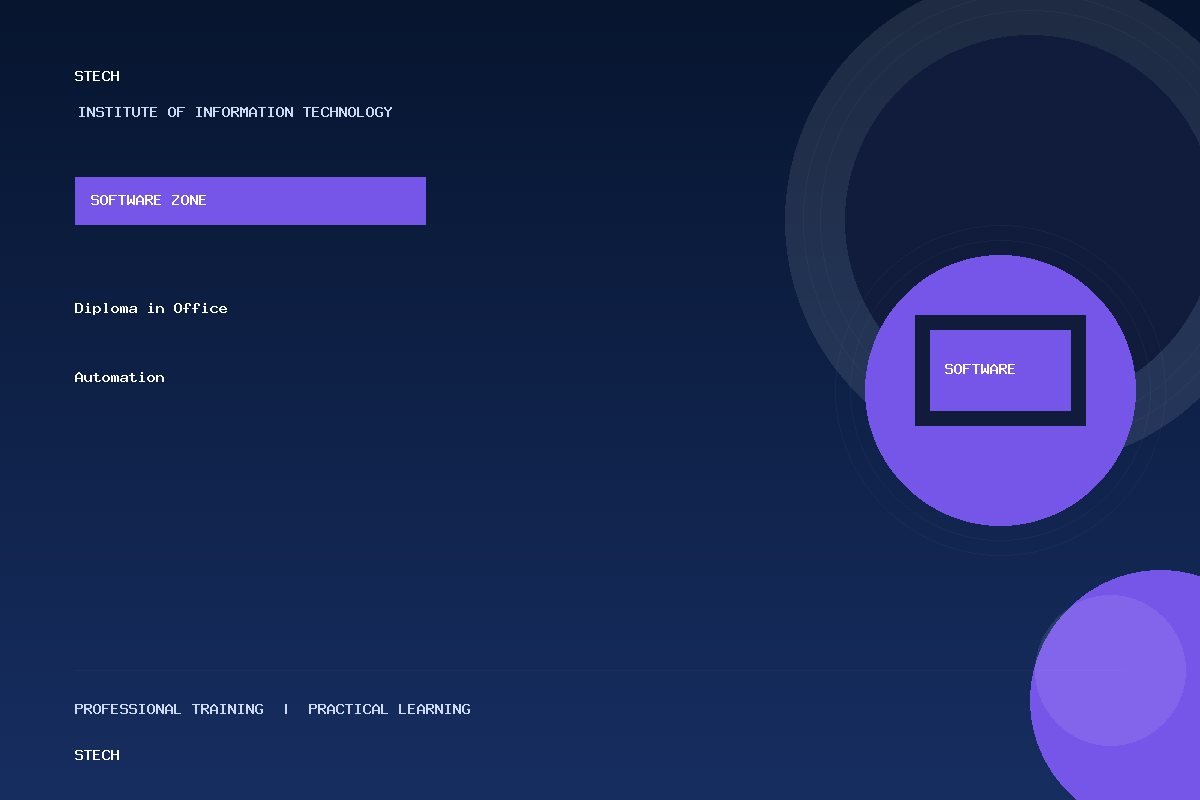Click the SOFTWARE ZONE purple banner
Image resolution: width=1200 pixels, height=800 pixels.
tap(250, 201)
